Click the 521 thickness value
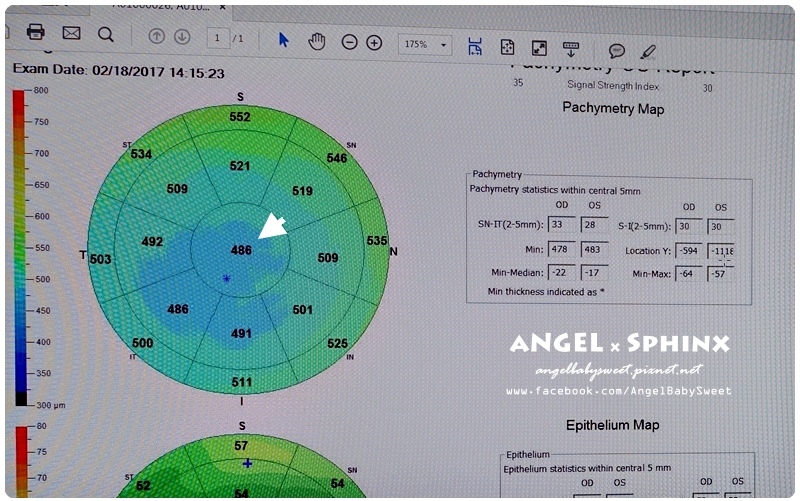The image size is (800, 501). (x=240, y=166)
